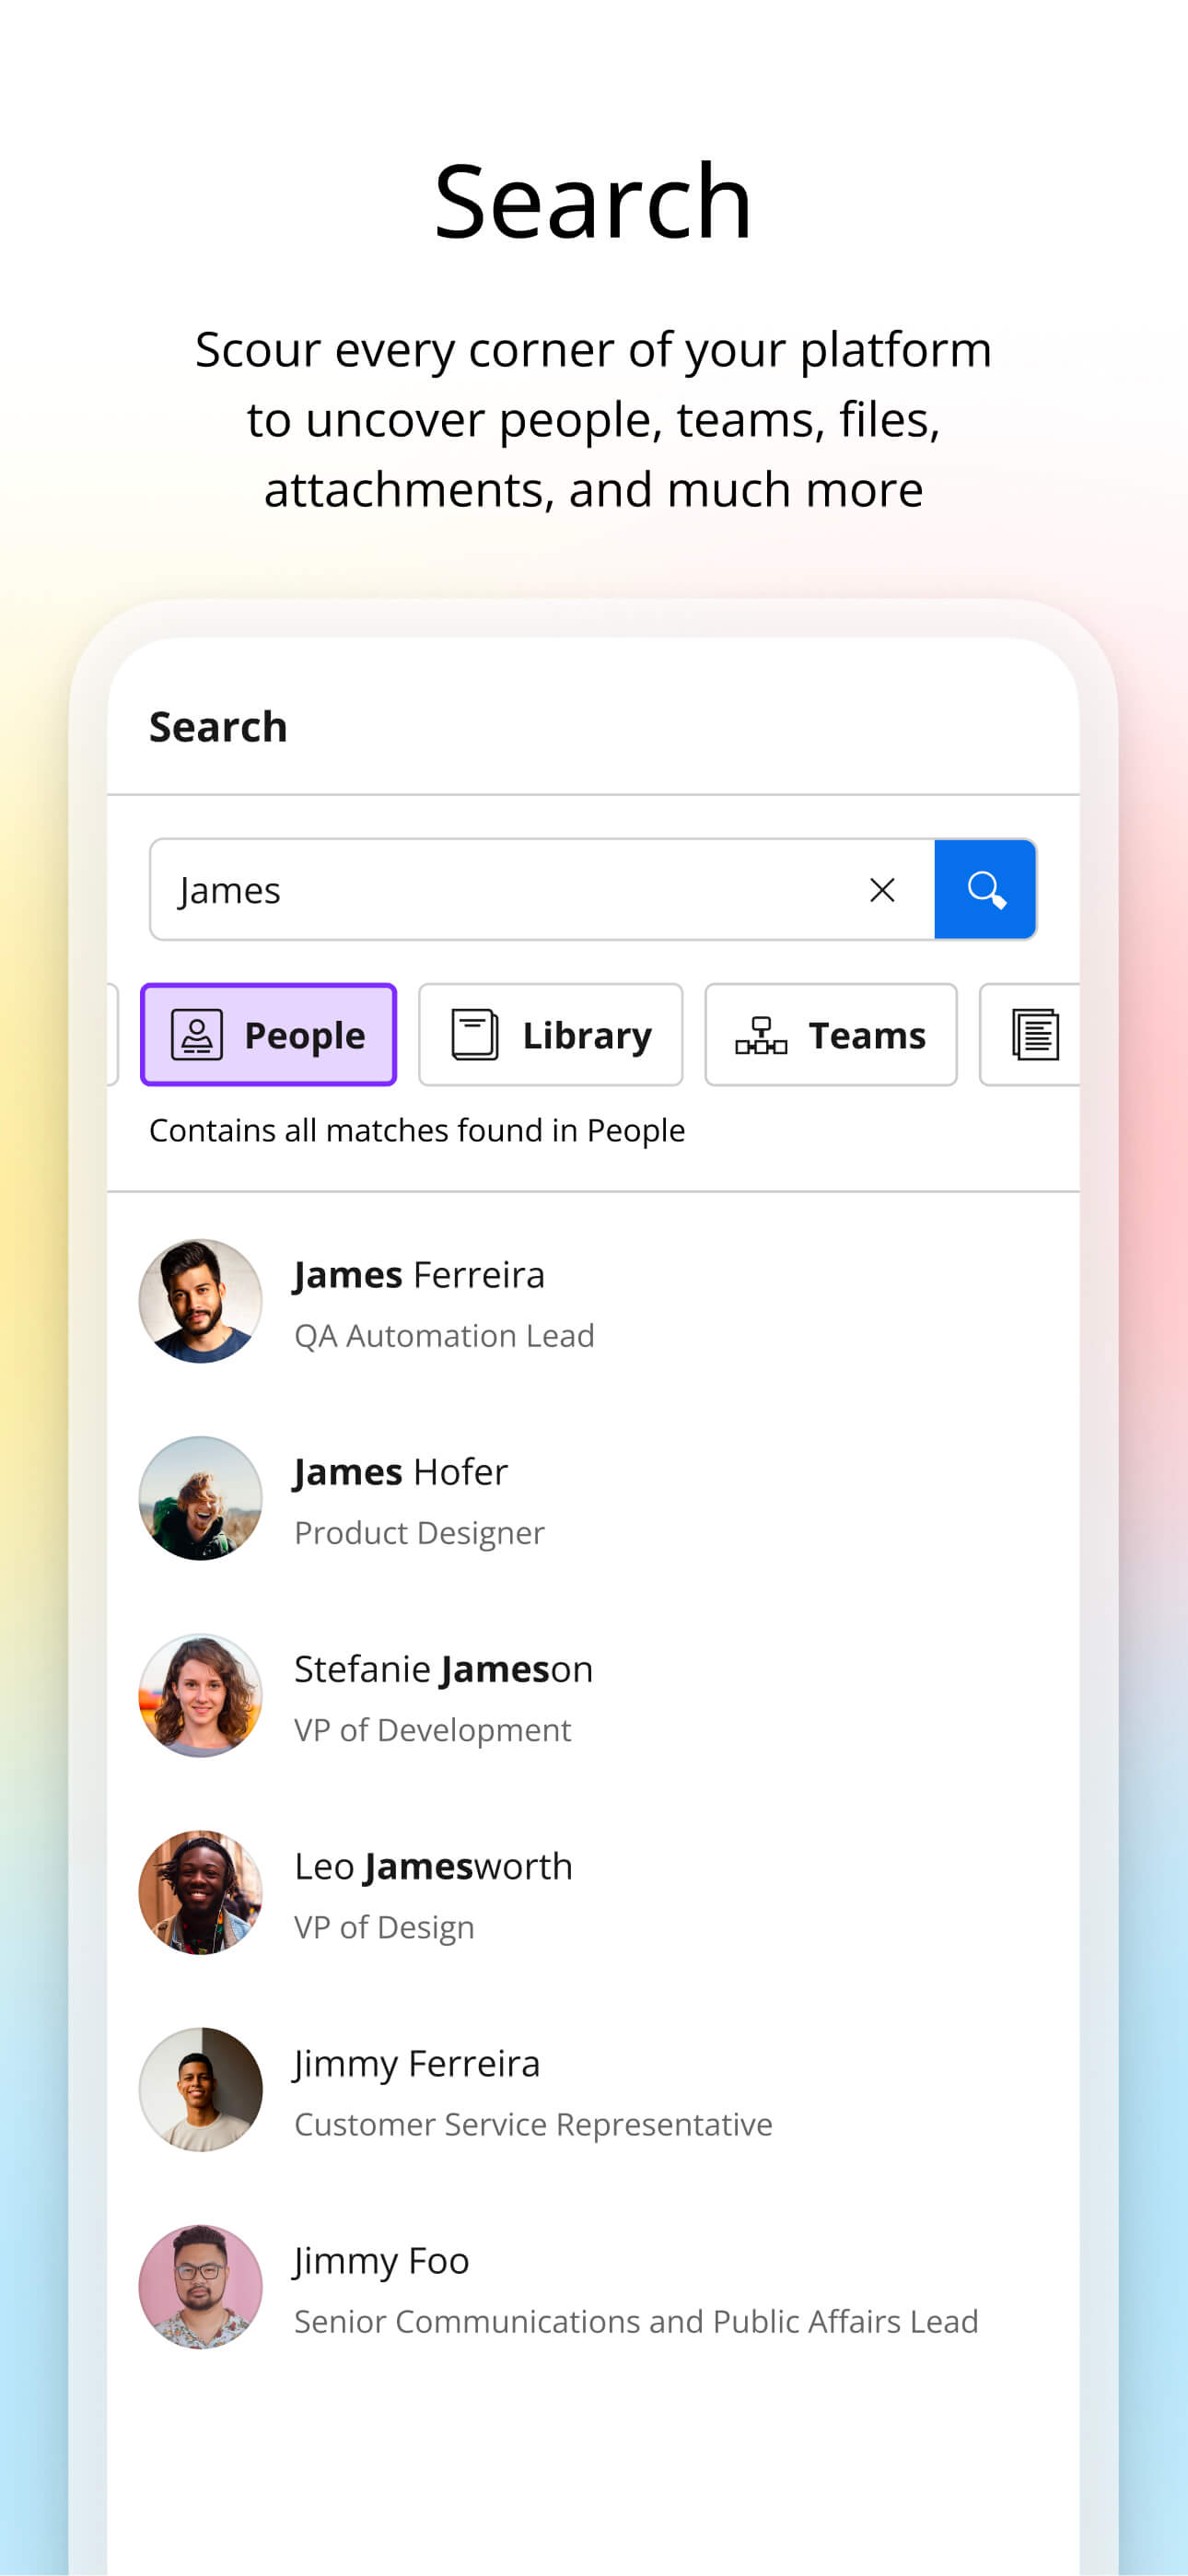The width and height of the screenshot is (1188, 2576).
Task: Select the People filter tab
Action: (x=268, y=1034)
